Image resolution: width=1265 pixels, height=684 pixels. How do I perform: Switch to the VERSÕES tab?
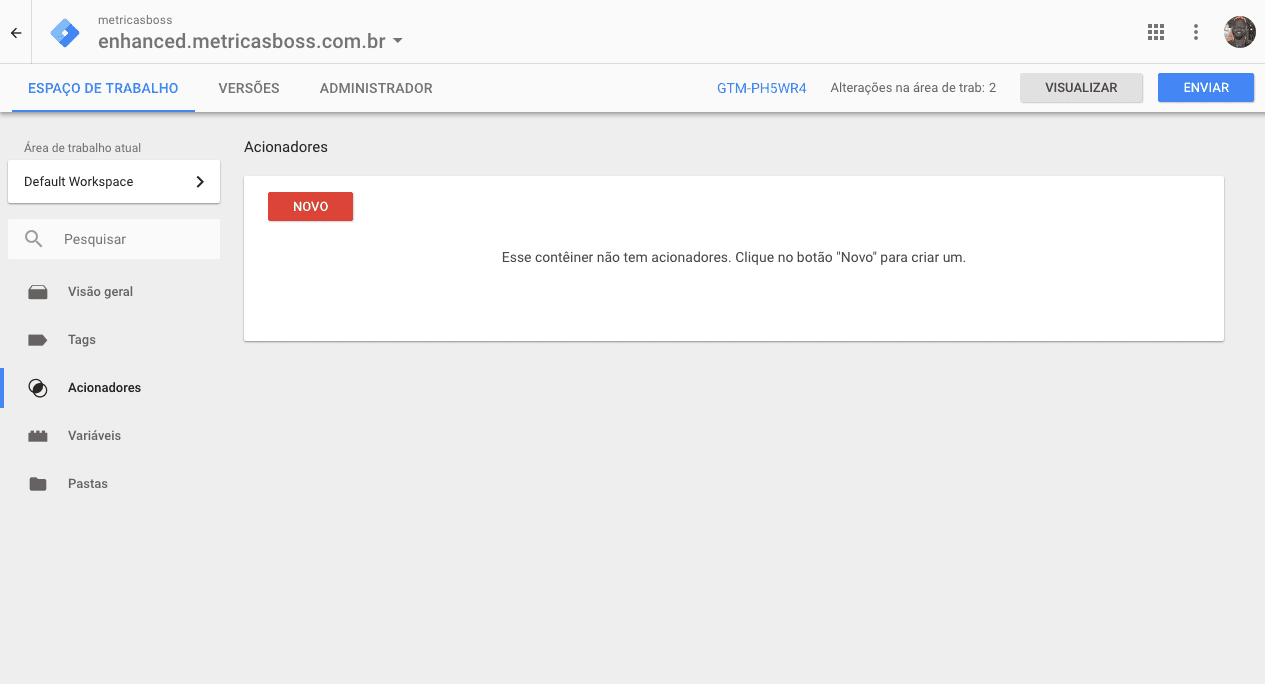[x=248, y=88]
